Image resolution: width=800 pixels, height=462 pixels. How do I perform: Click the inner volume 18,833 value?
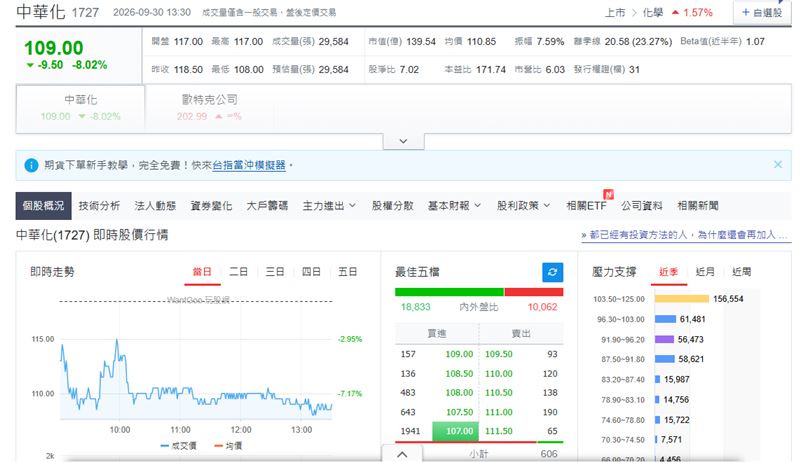pos(415,307)
